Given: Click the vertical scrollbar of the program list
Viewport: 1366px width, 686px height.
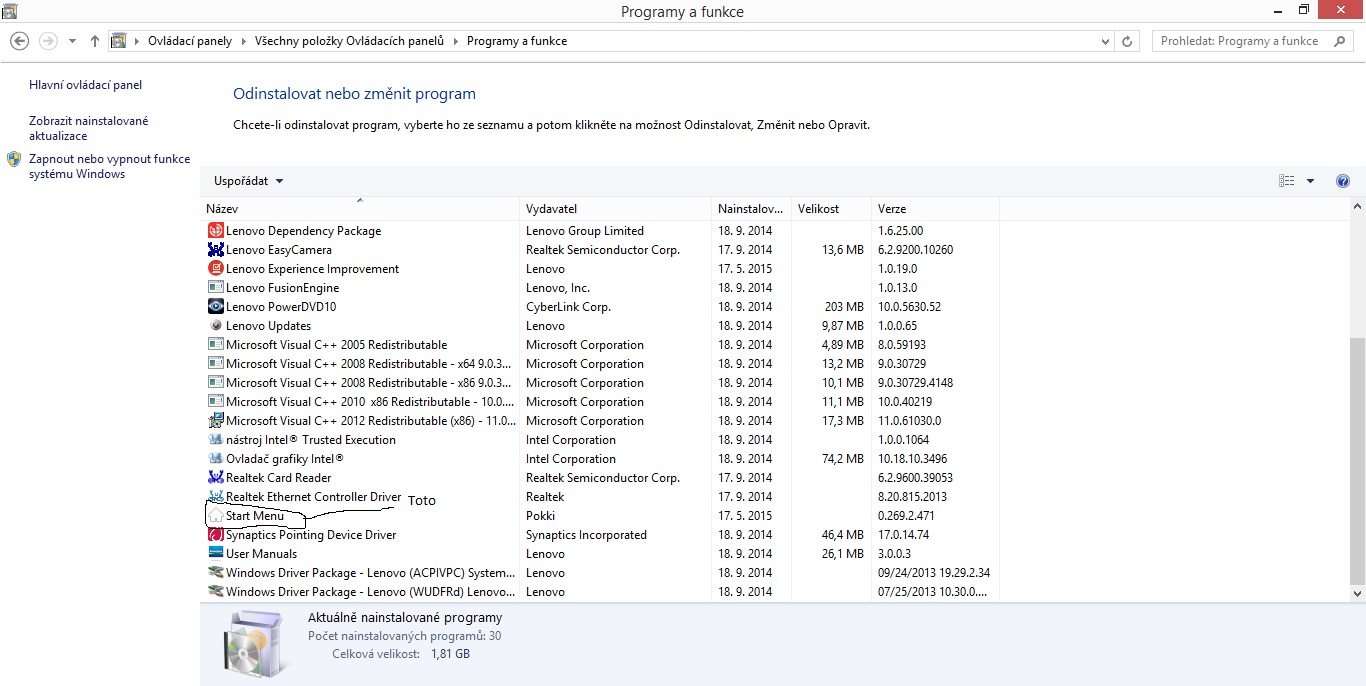Looking at the screenshot, I should 1357,460.
